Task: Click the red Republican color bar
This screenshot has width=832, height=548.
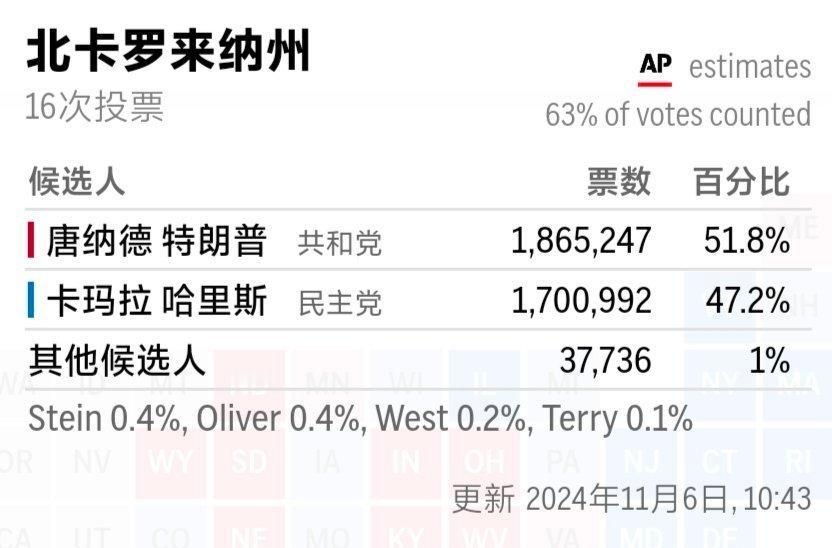Action: coord(31,240)
